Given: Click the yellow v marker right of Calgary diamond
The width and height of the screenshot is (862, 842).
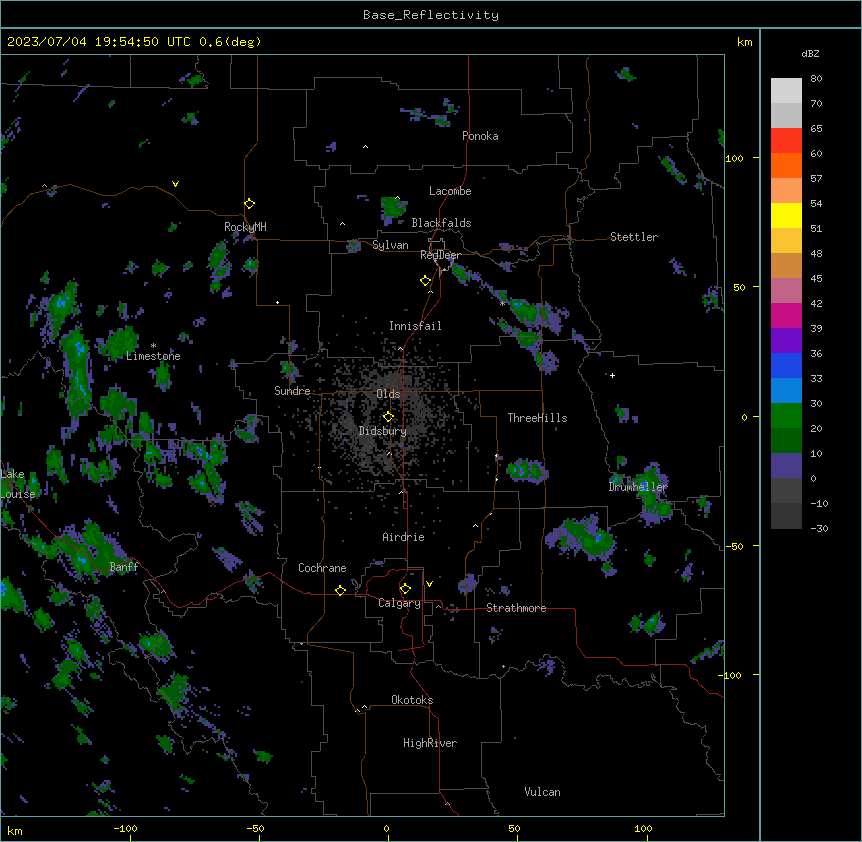Looking at the screenshot, I should pos(429,584).
